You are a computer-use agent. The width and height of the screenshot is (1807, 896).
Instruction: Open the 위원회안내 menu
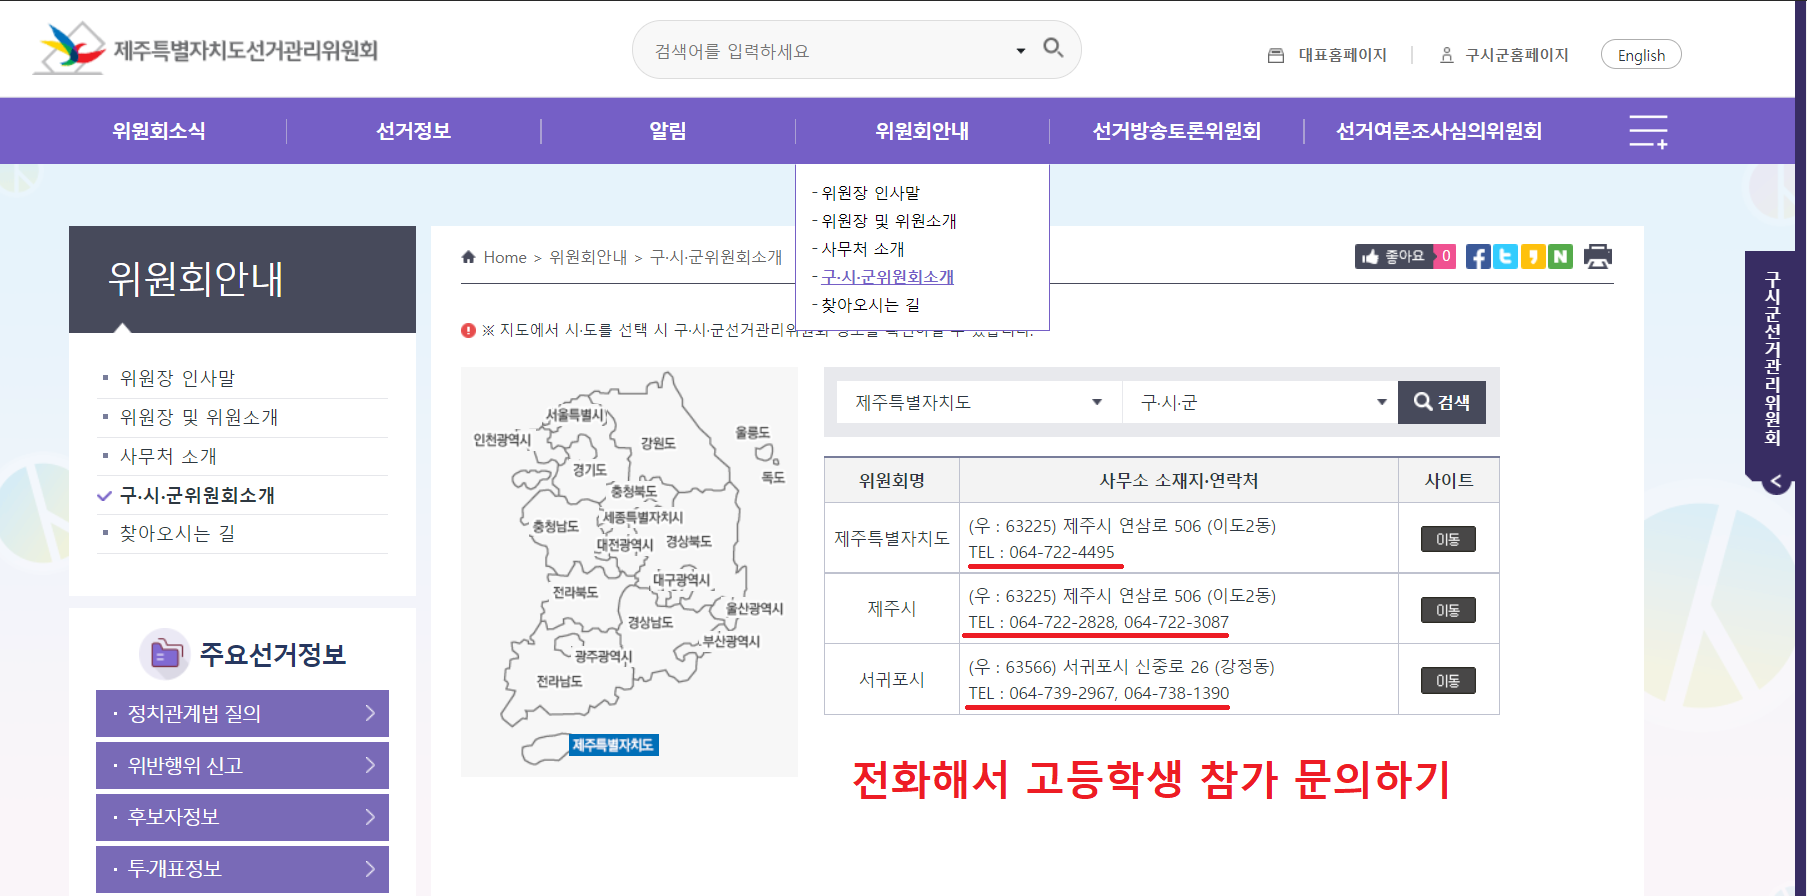tap(922, 131)
